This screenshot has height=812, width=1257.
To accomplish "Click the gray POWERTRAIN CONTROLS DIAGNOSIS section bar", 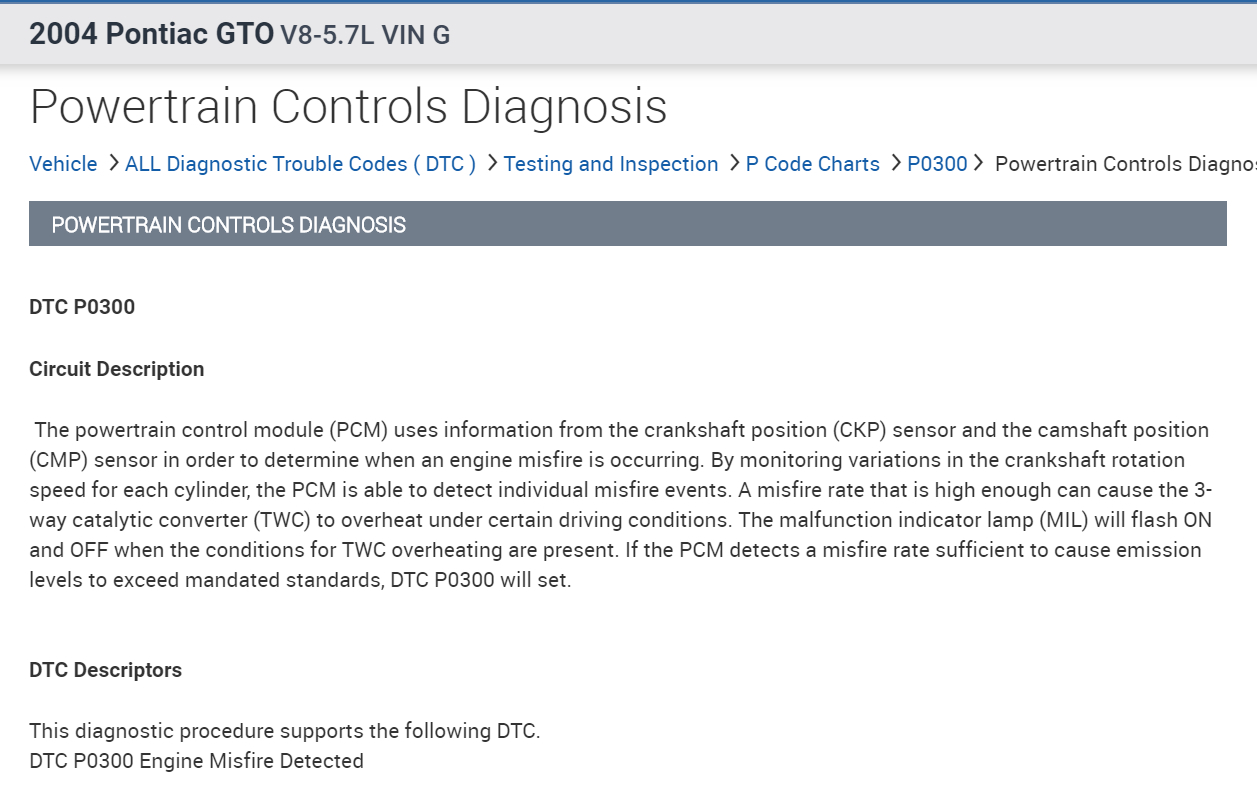I will point(627,224).
